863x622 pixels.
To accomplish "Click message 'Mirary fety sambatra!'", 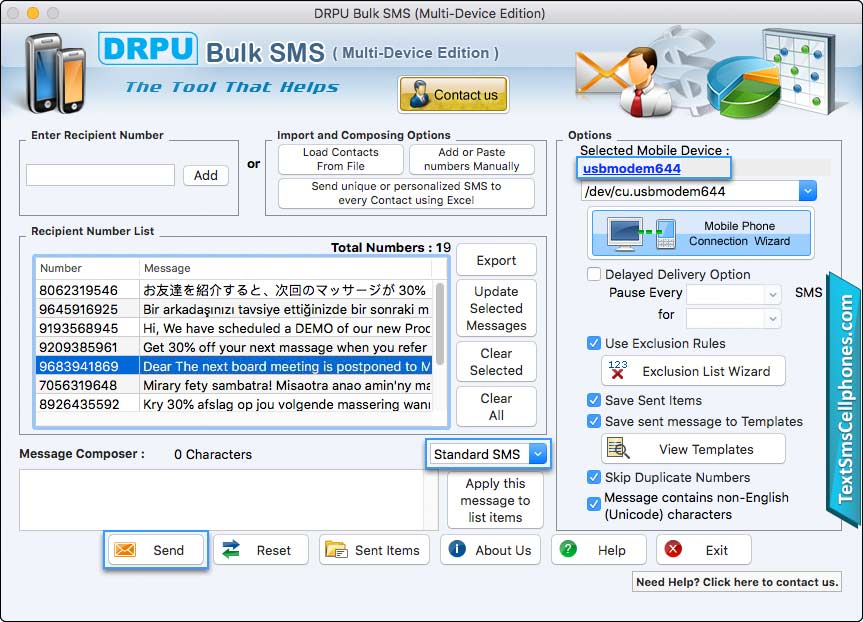I will [x=286, y=385].
